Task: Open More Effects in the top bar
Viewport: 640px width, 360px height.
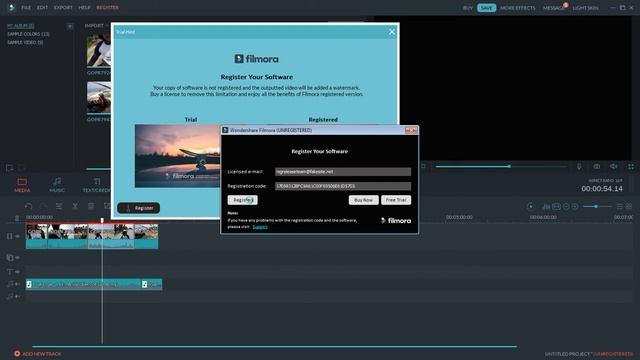Action: (x=518, y=8)
